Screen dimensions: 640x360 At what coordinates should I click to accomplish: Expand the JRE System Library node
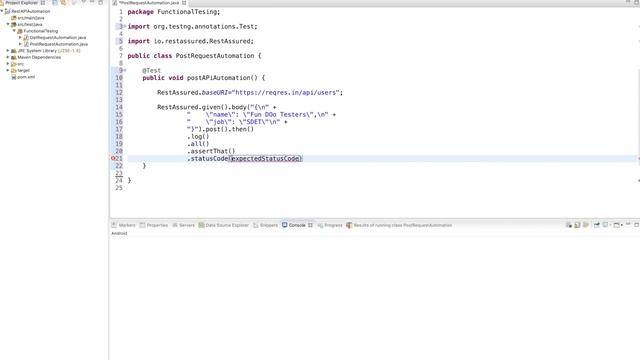point(8,51)
